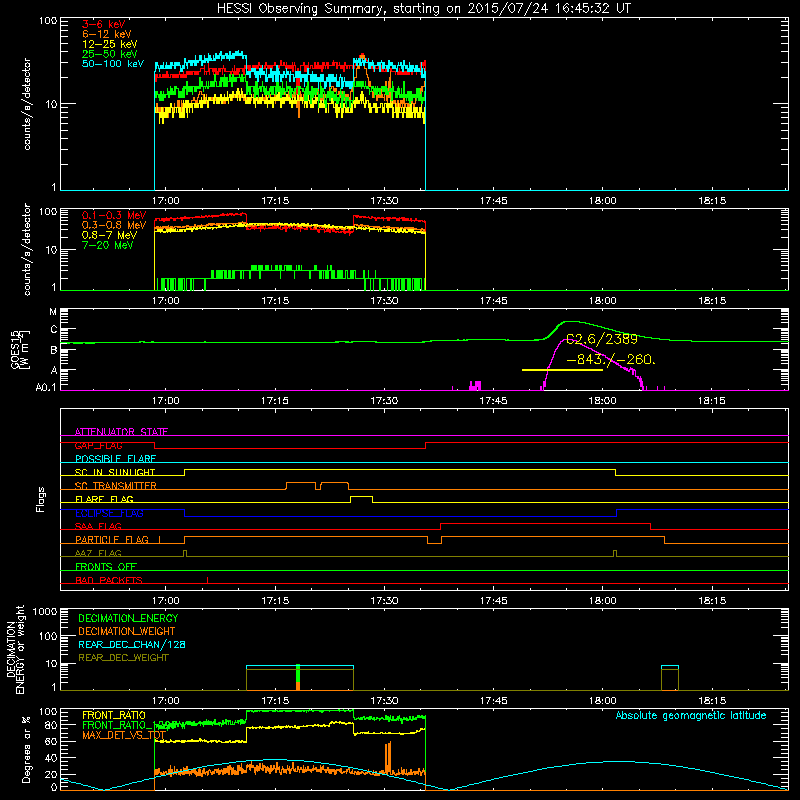The width and height of the screenshot is (800, 800).
Task: Click the orange MAX_DET_VS_TOT legend label
Action: (x=123, y=735)
